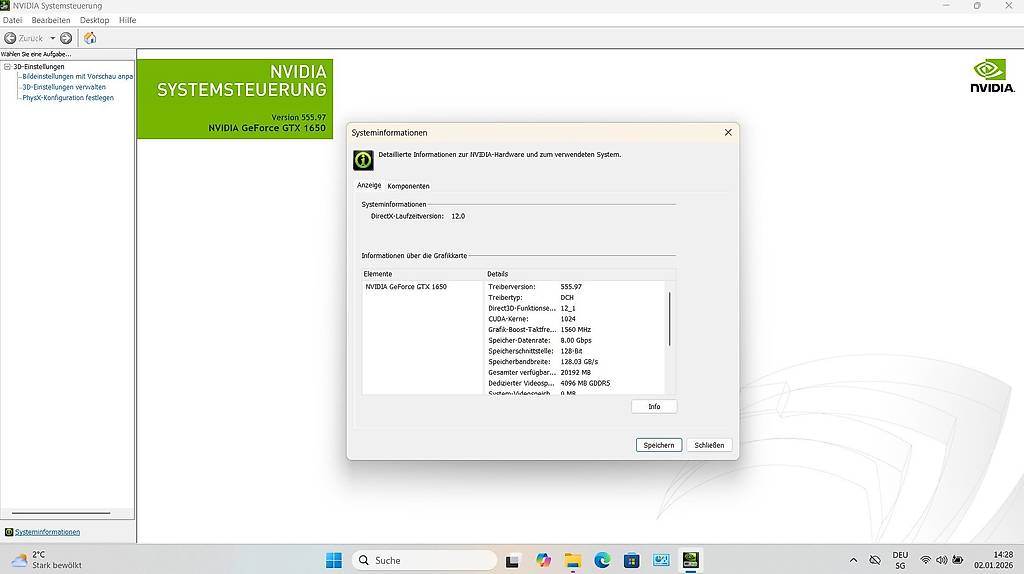Open File Explorer from the taskbar
1024x574 pixels.
click(x=573, y=560)
